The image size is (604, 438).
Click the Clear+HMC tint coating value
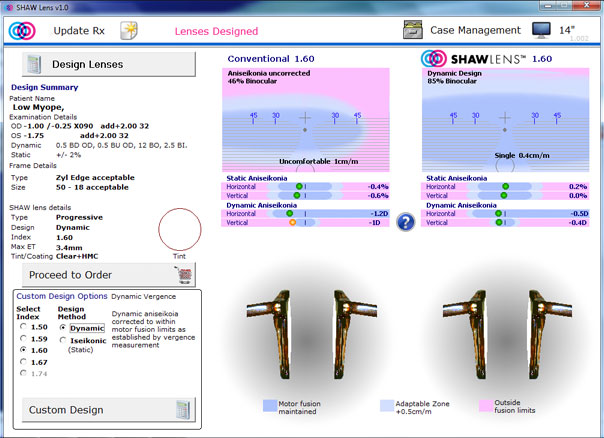(x=77, y=256)
